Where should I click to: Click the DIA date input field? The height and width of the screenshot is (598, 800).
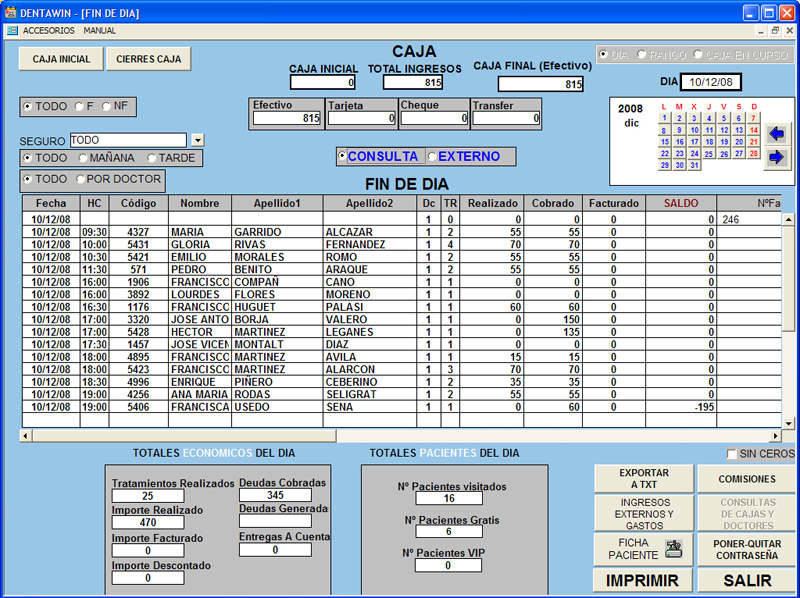(x=712, y=82)
